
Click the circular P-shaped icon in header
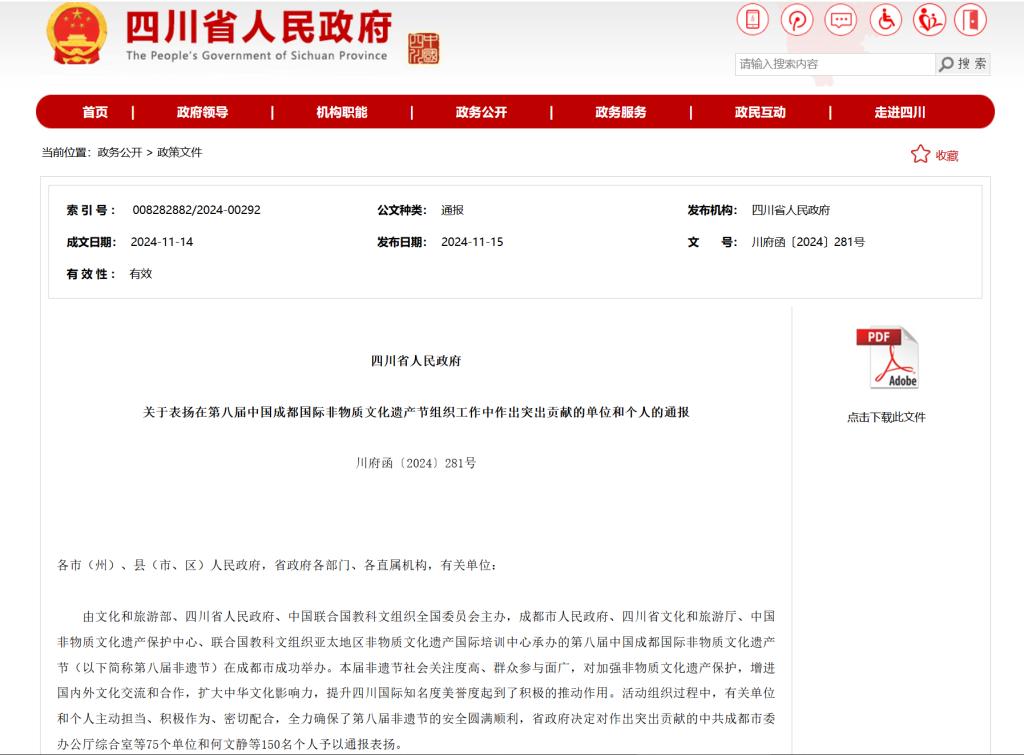tap(797, 20)
